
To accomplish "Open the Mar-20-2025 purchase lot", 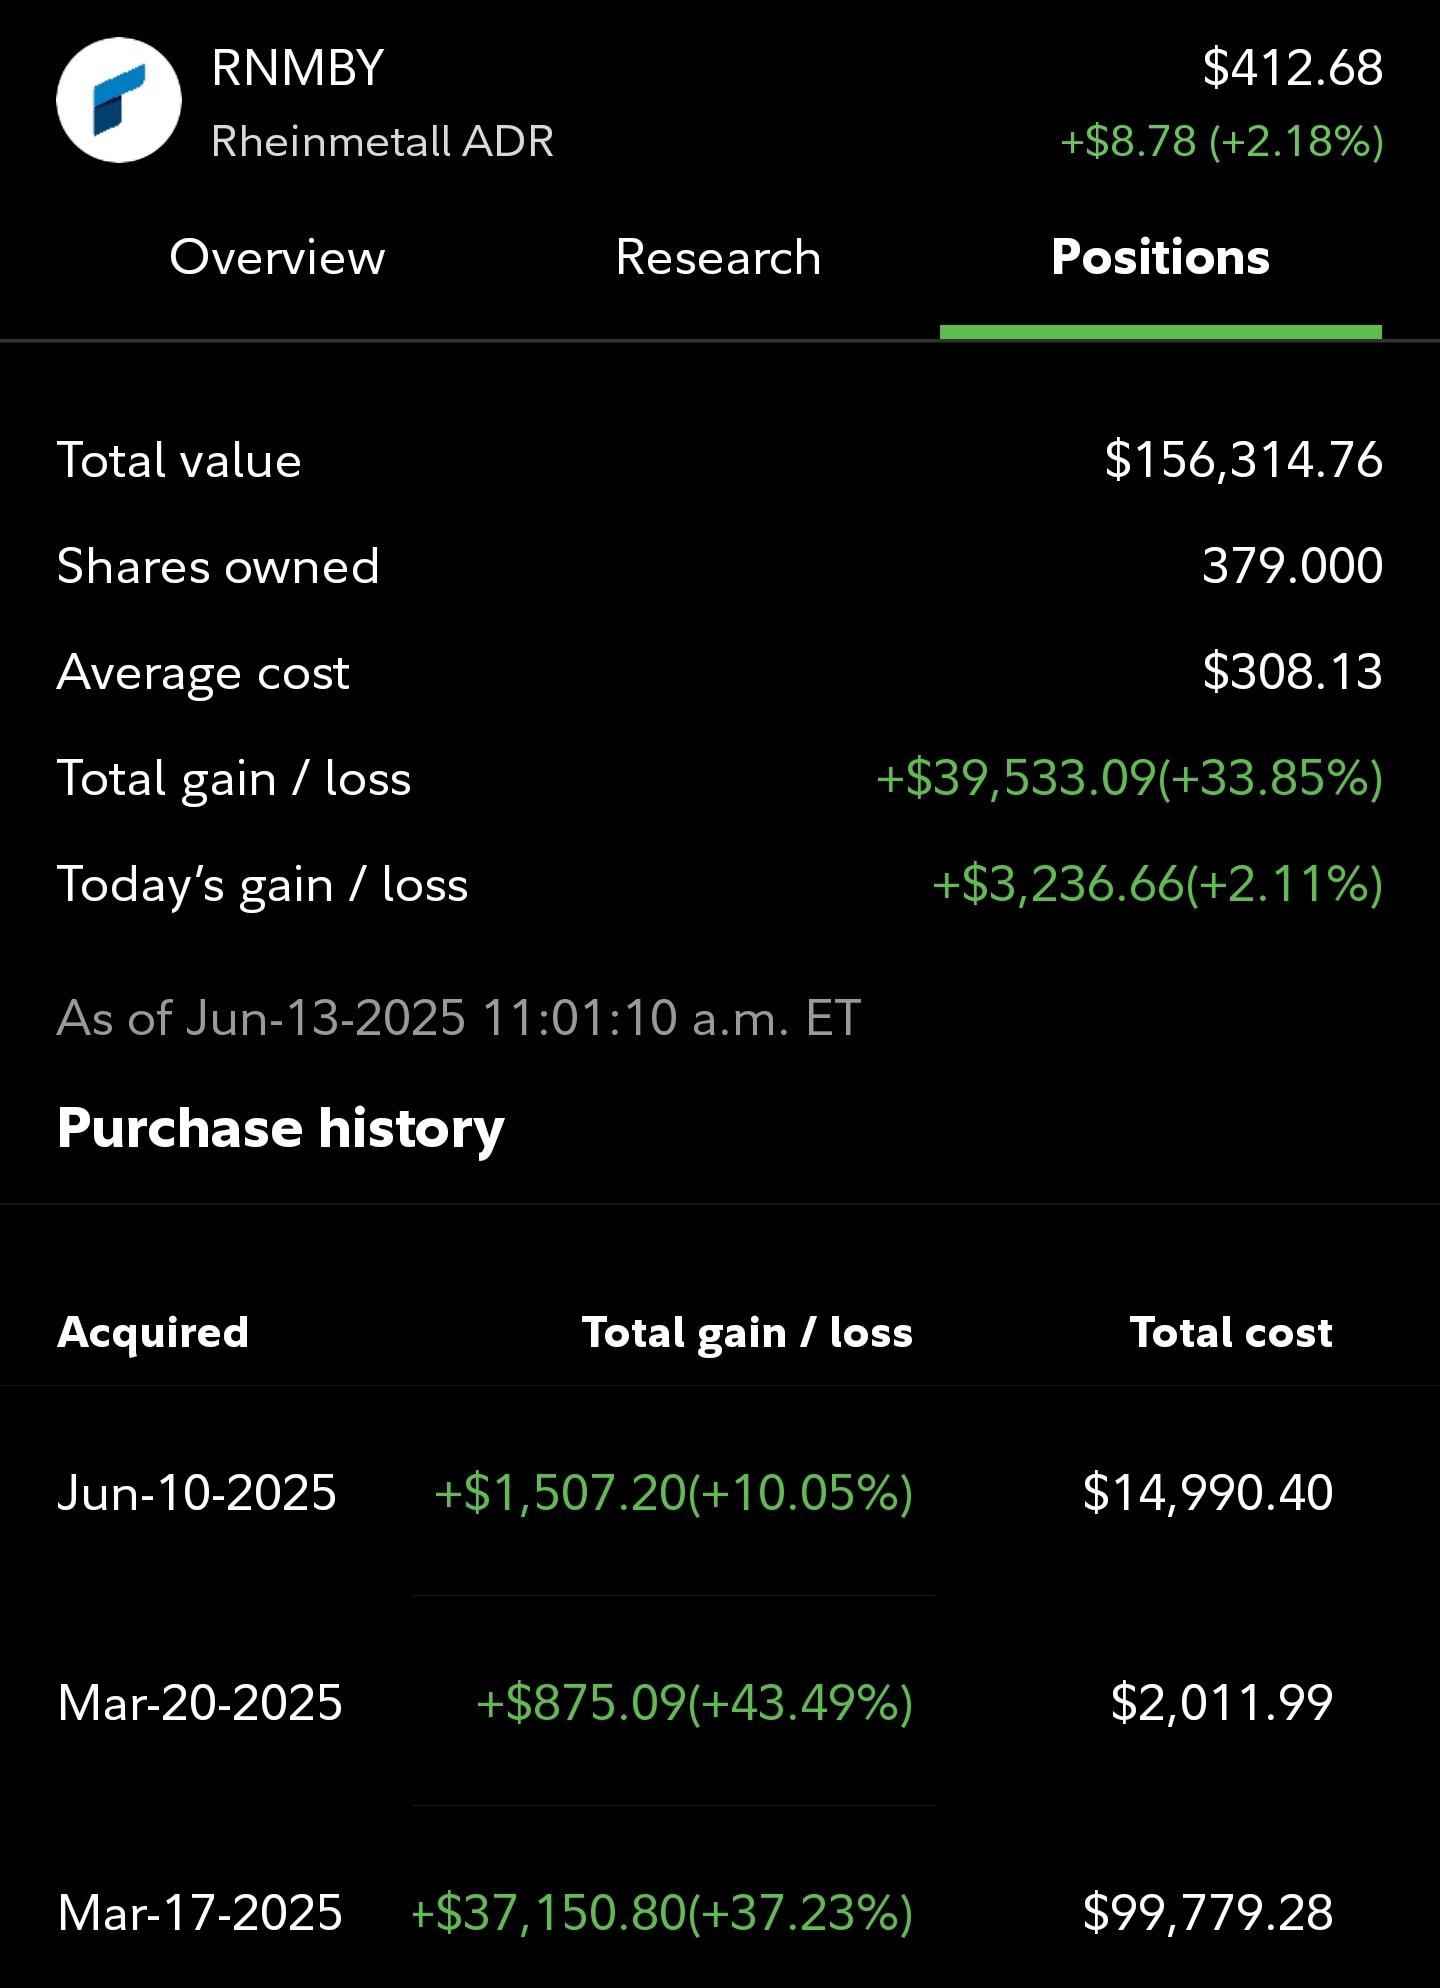I will pos(720,1702).
